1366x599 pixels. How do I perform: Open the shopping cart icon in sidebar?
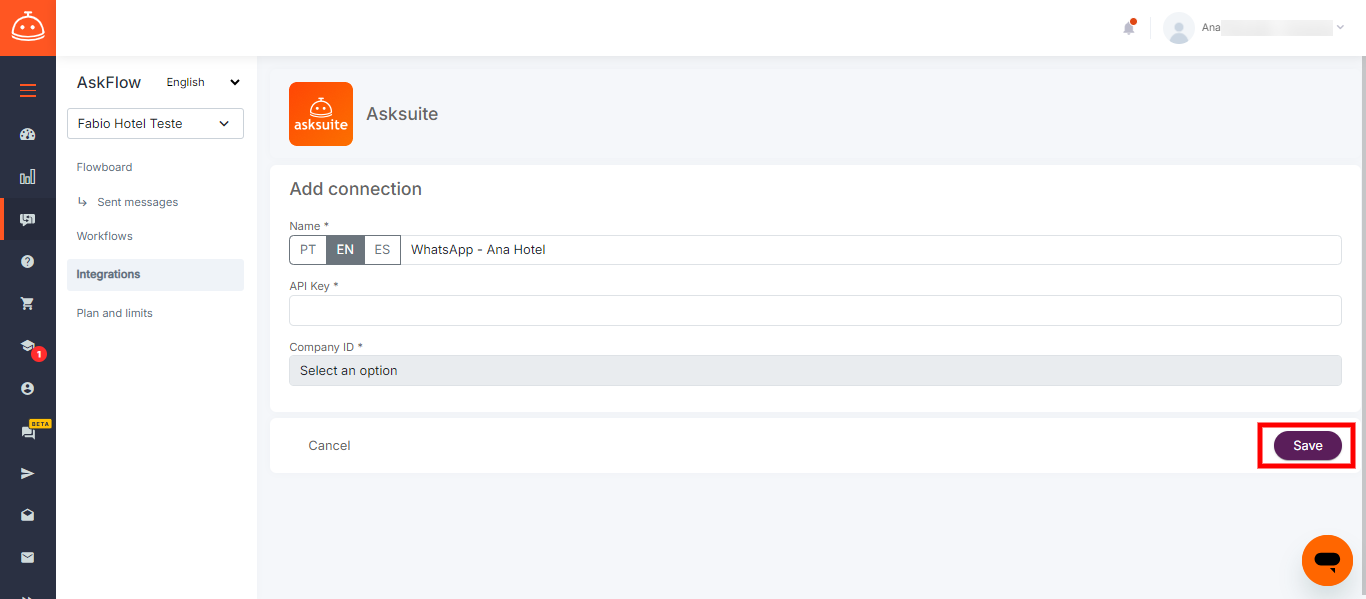(x=28, y=303)
